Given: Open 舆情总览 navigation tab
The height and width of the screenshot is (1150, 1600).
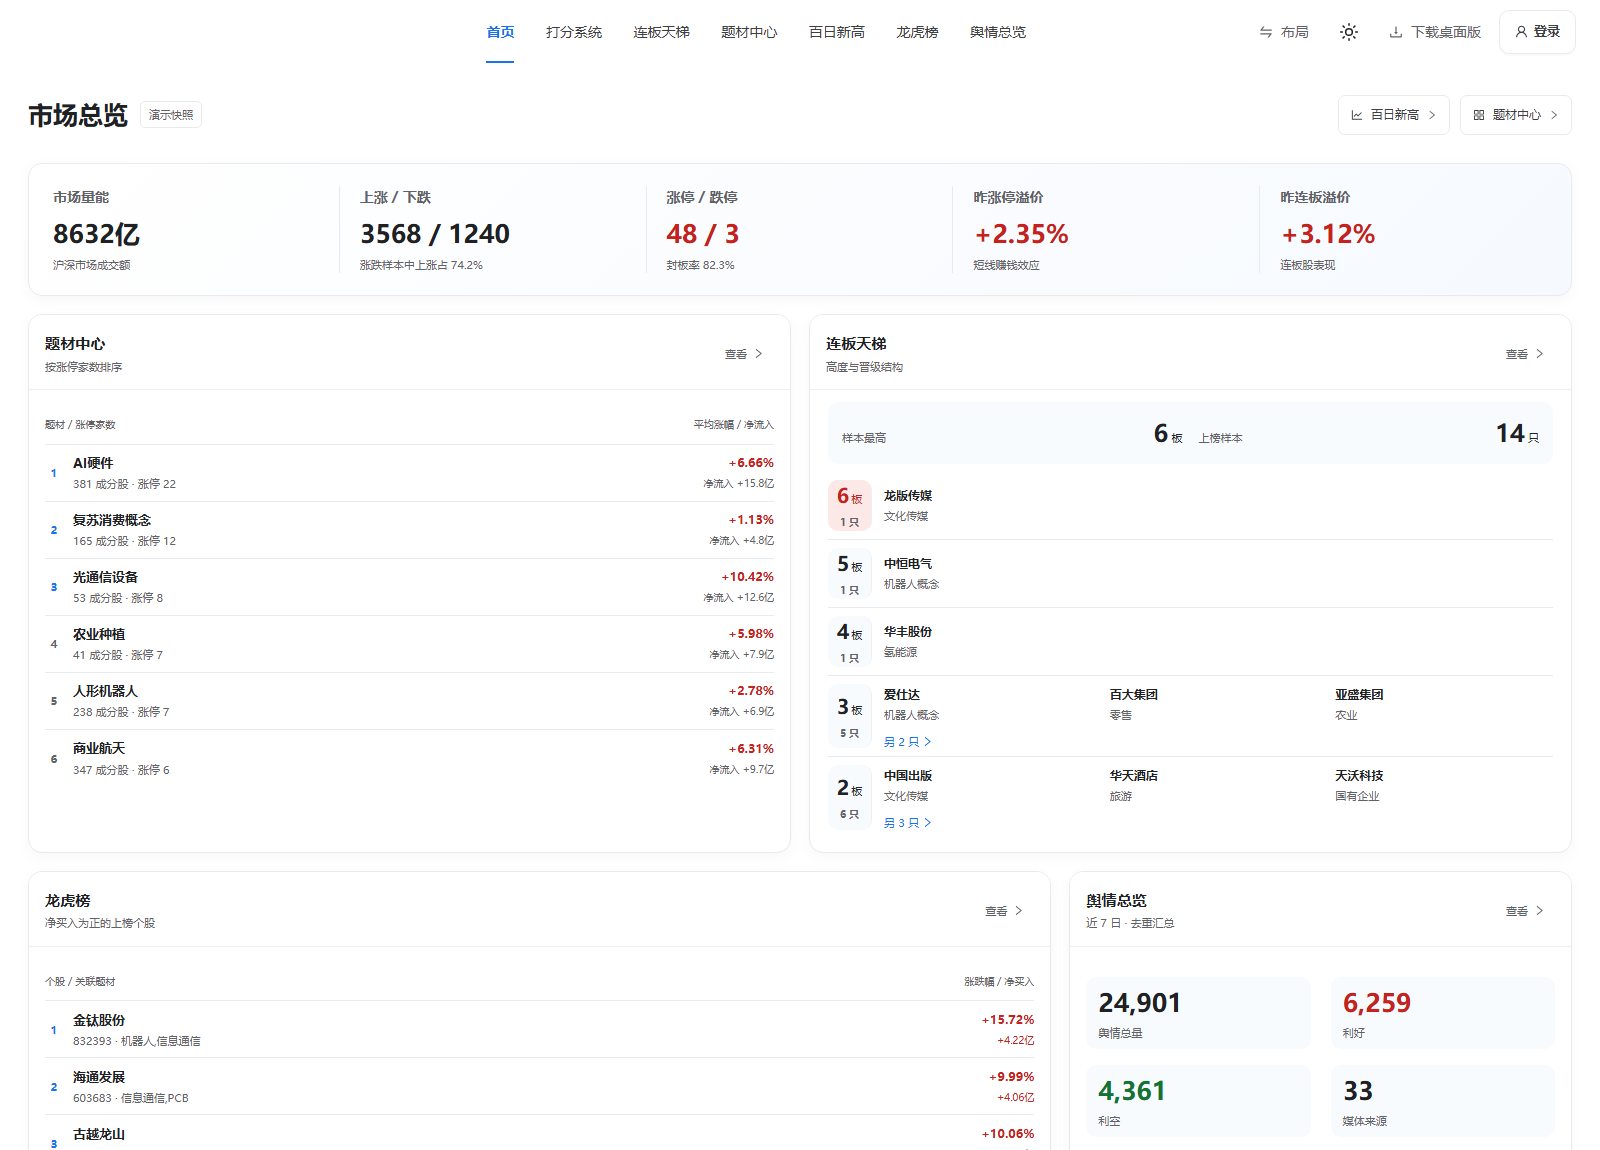Looking at the screenshot, I should click(998, 32).
